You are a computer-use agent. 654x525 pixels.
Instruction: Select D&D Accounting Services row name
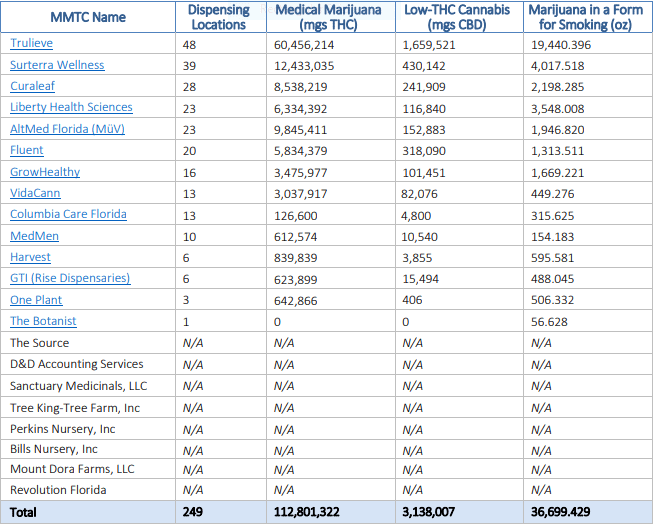77,364
